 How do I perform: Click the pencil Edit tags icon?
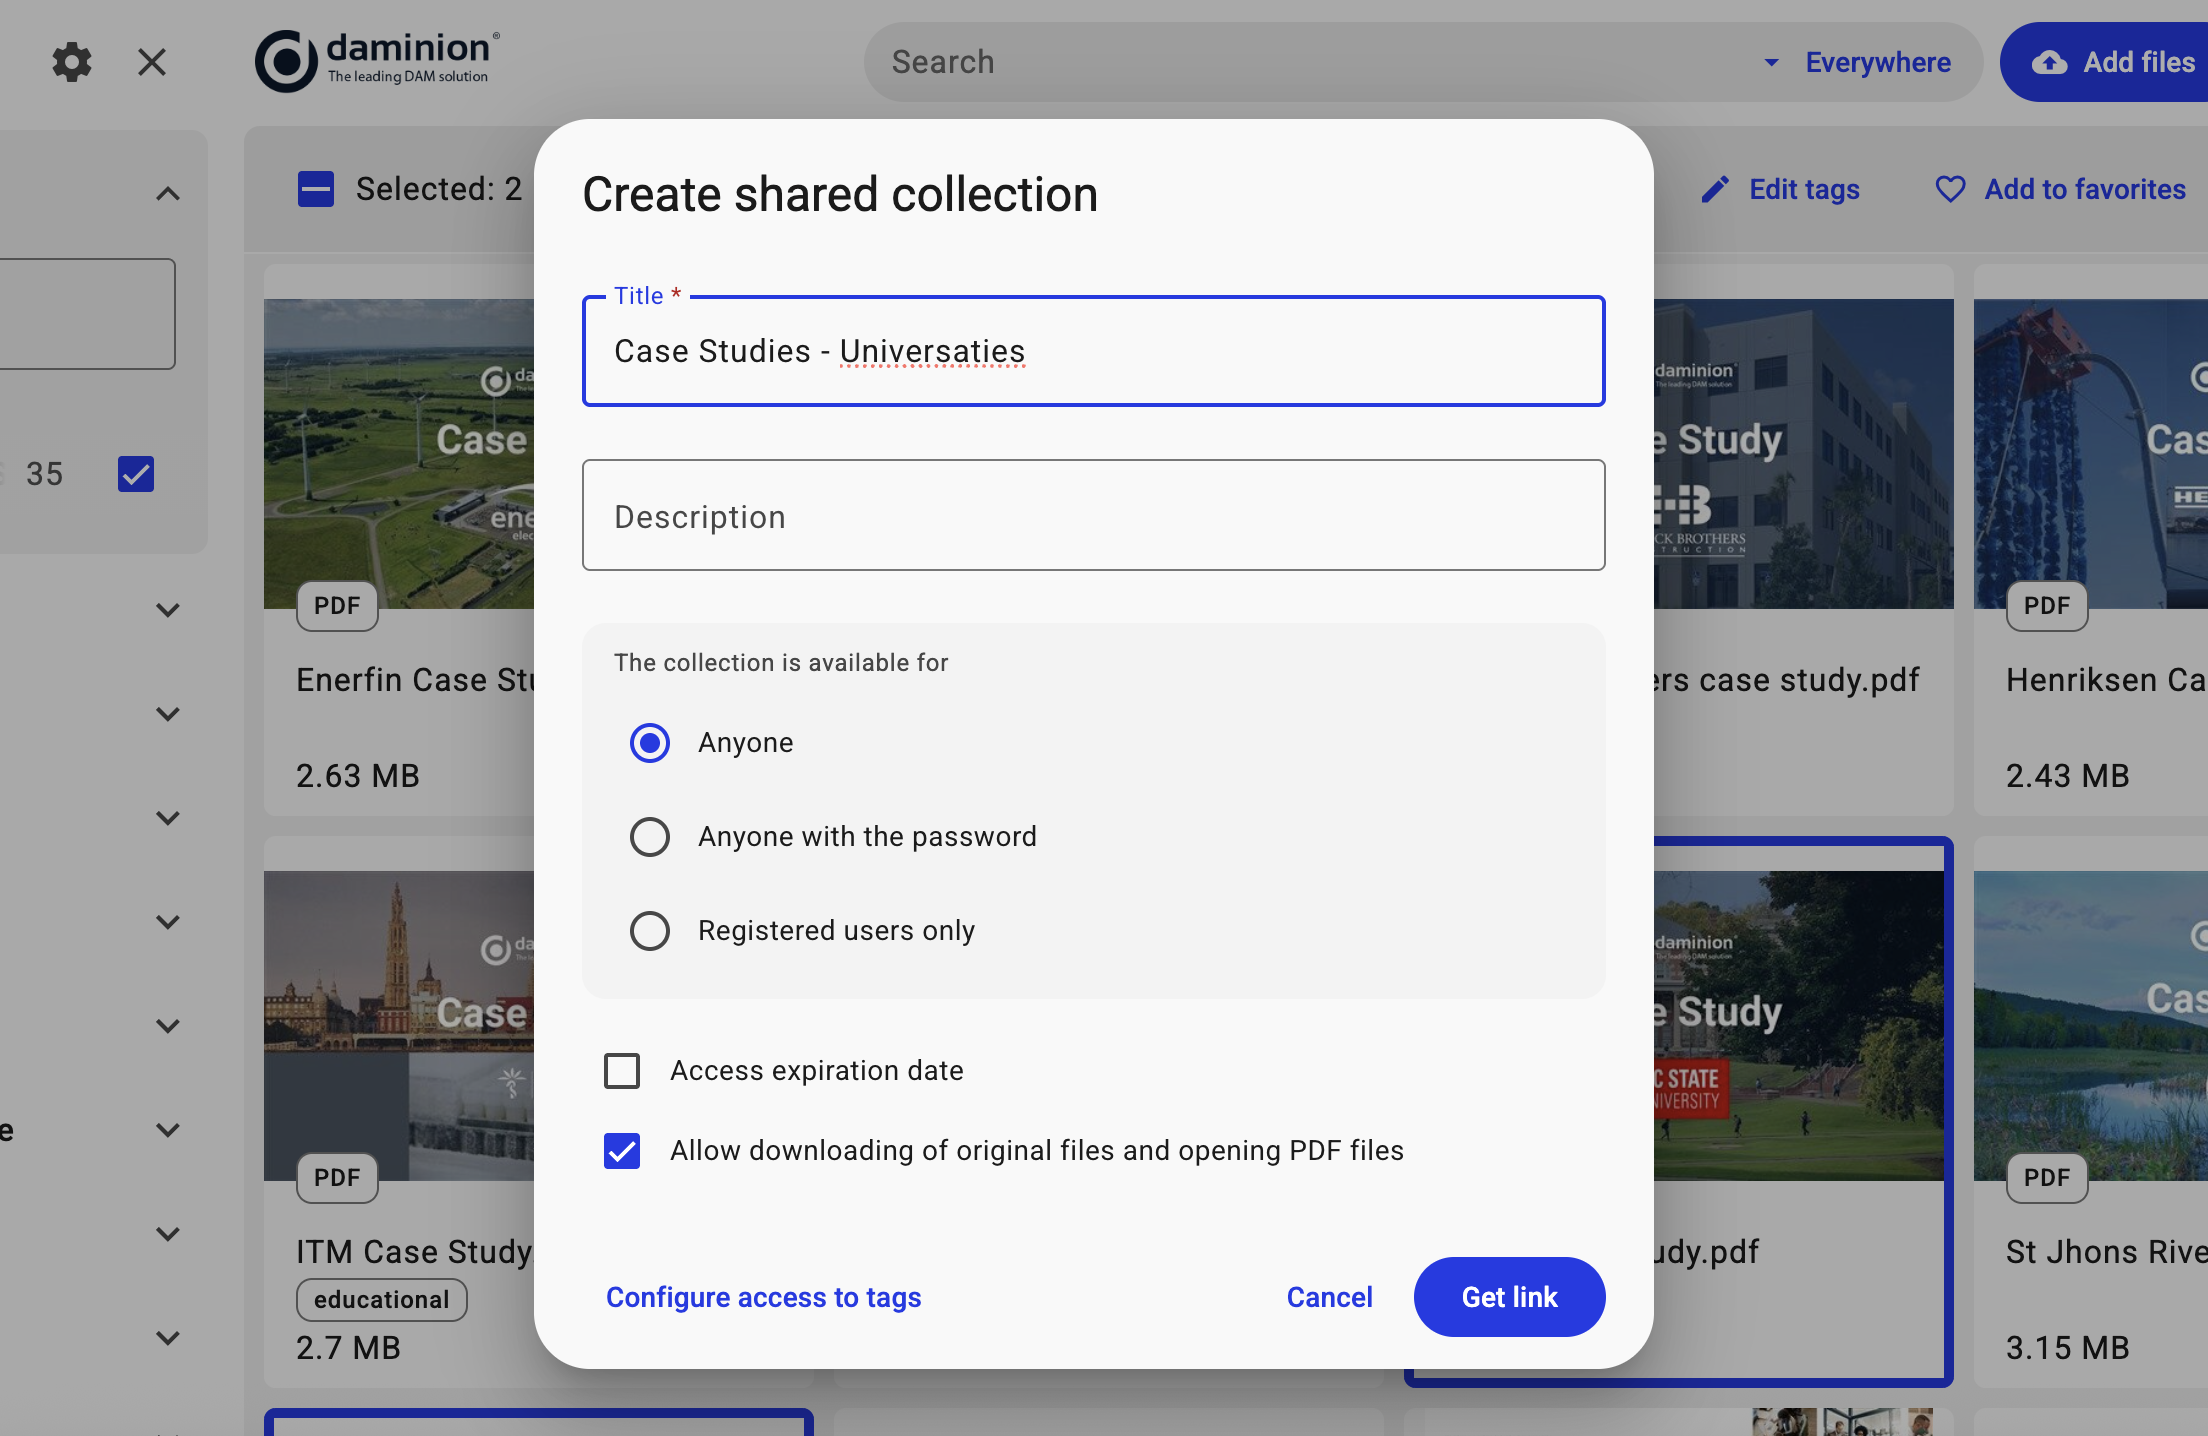click(x=1715, y=189)
